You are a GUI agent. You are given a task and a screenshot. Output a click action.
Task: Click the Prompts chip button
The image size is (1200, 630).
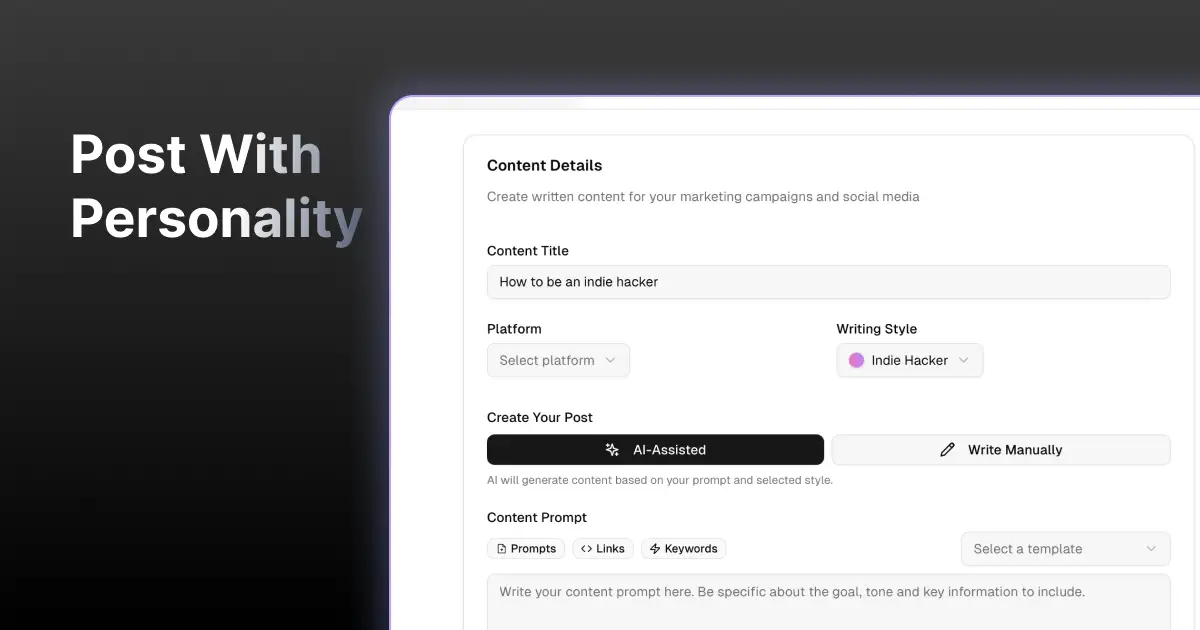click(526, 549)
